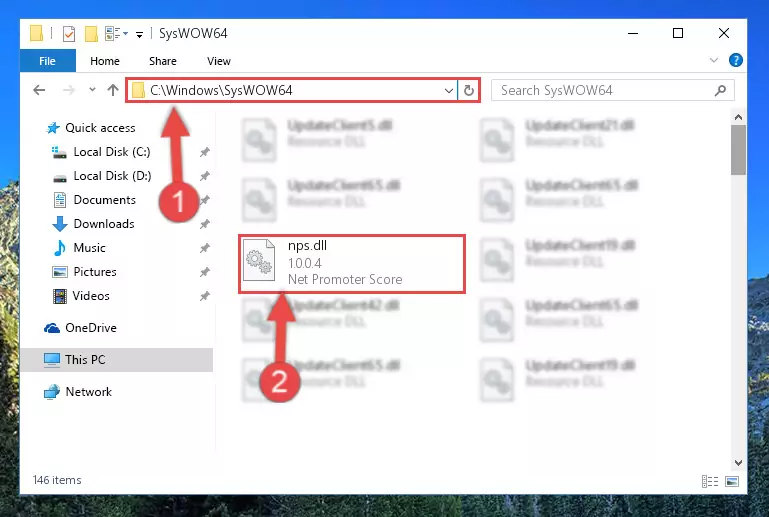
Task: Click the 146 items status text
Action: coord(57,480)
